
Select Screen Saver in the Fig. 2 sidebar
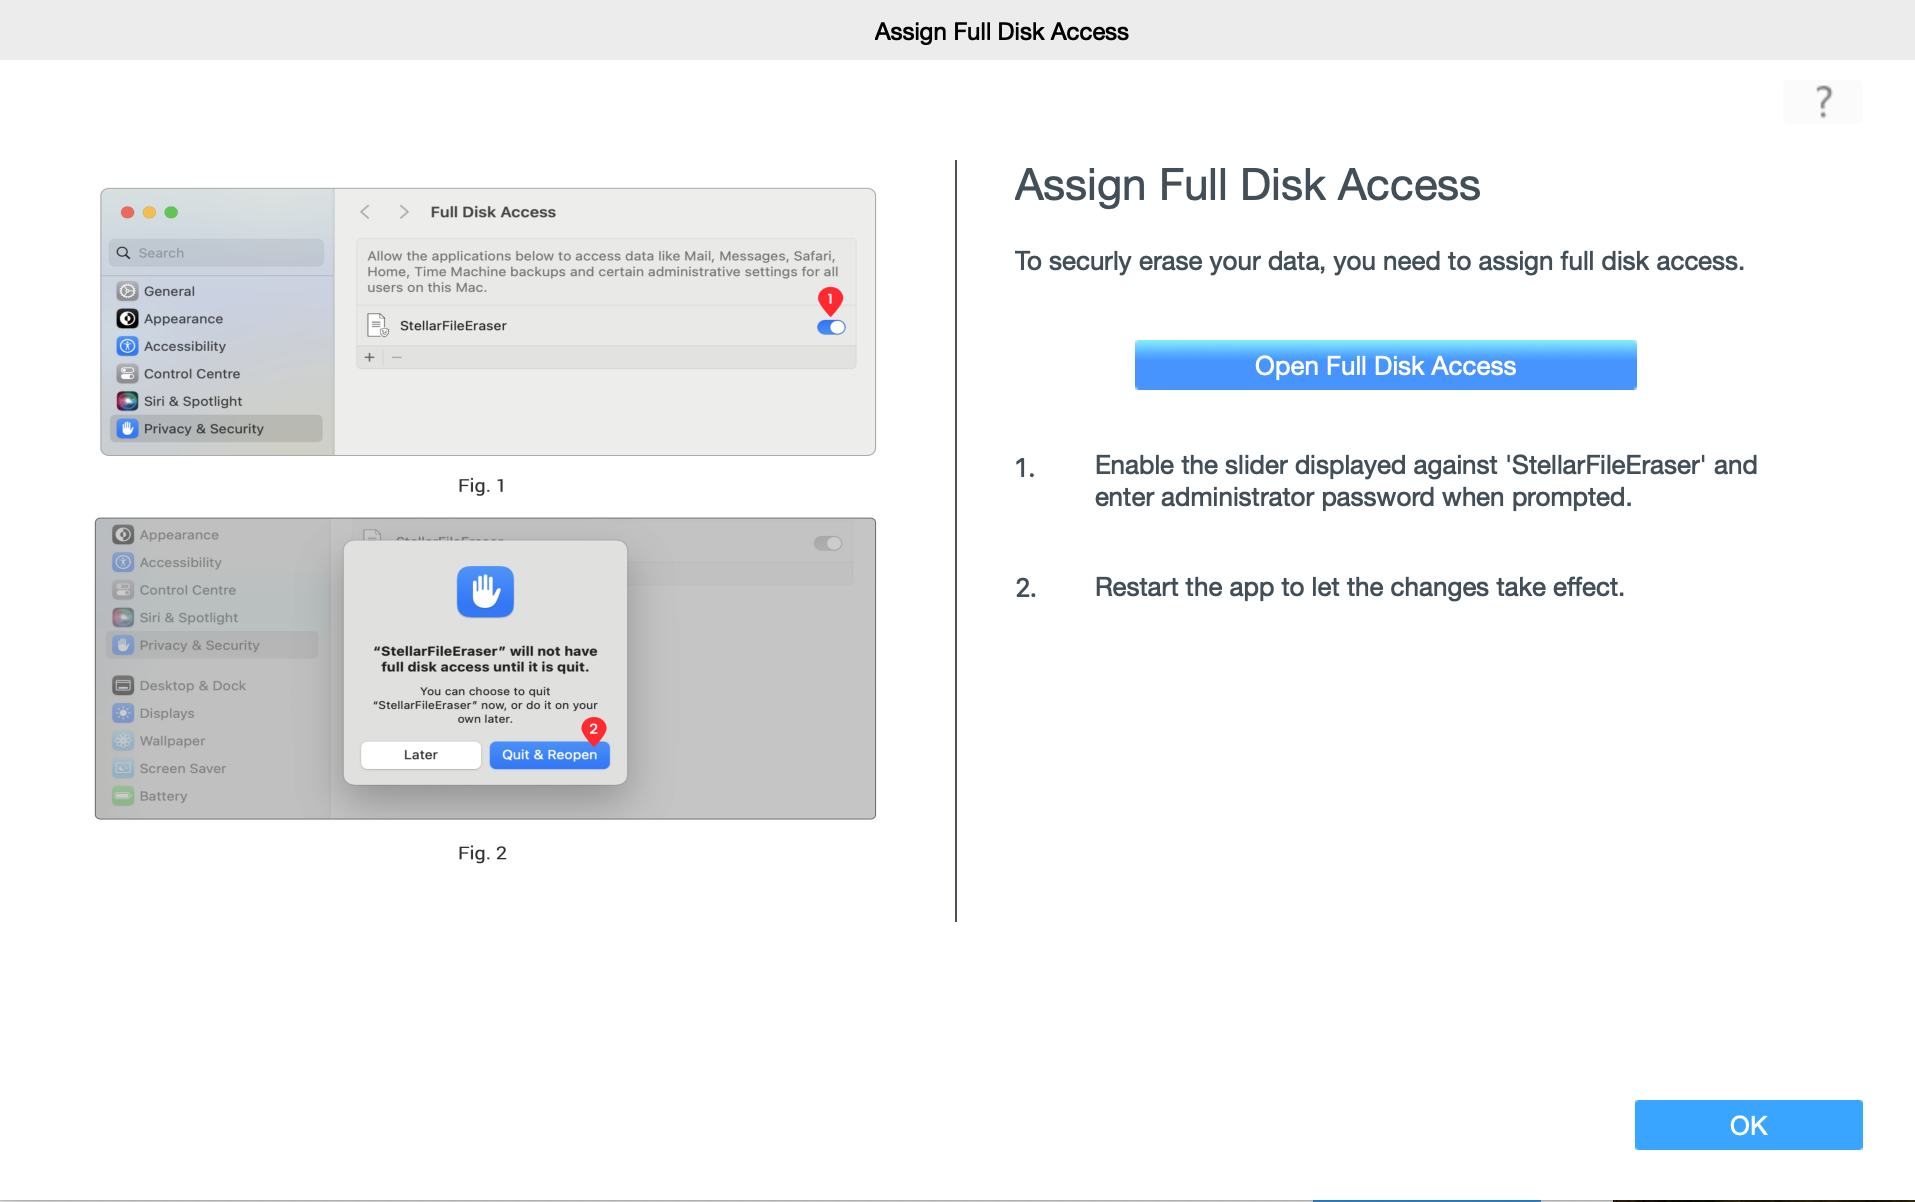[x=212, y=768]
